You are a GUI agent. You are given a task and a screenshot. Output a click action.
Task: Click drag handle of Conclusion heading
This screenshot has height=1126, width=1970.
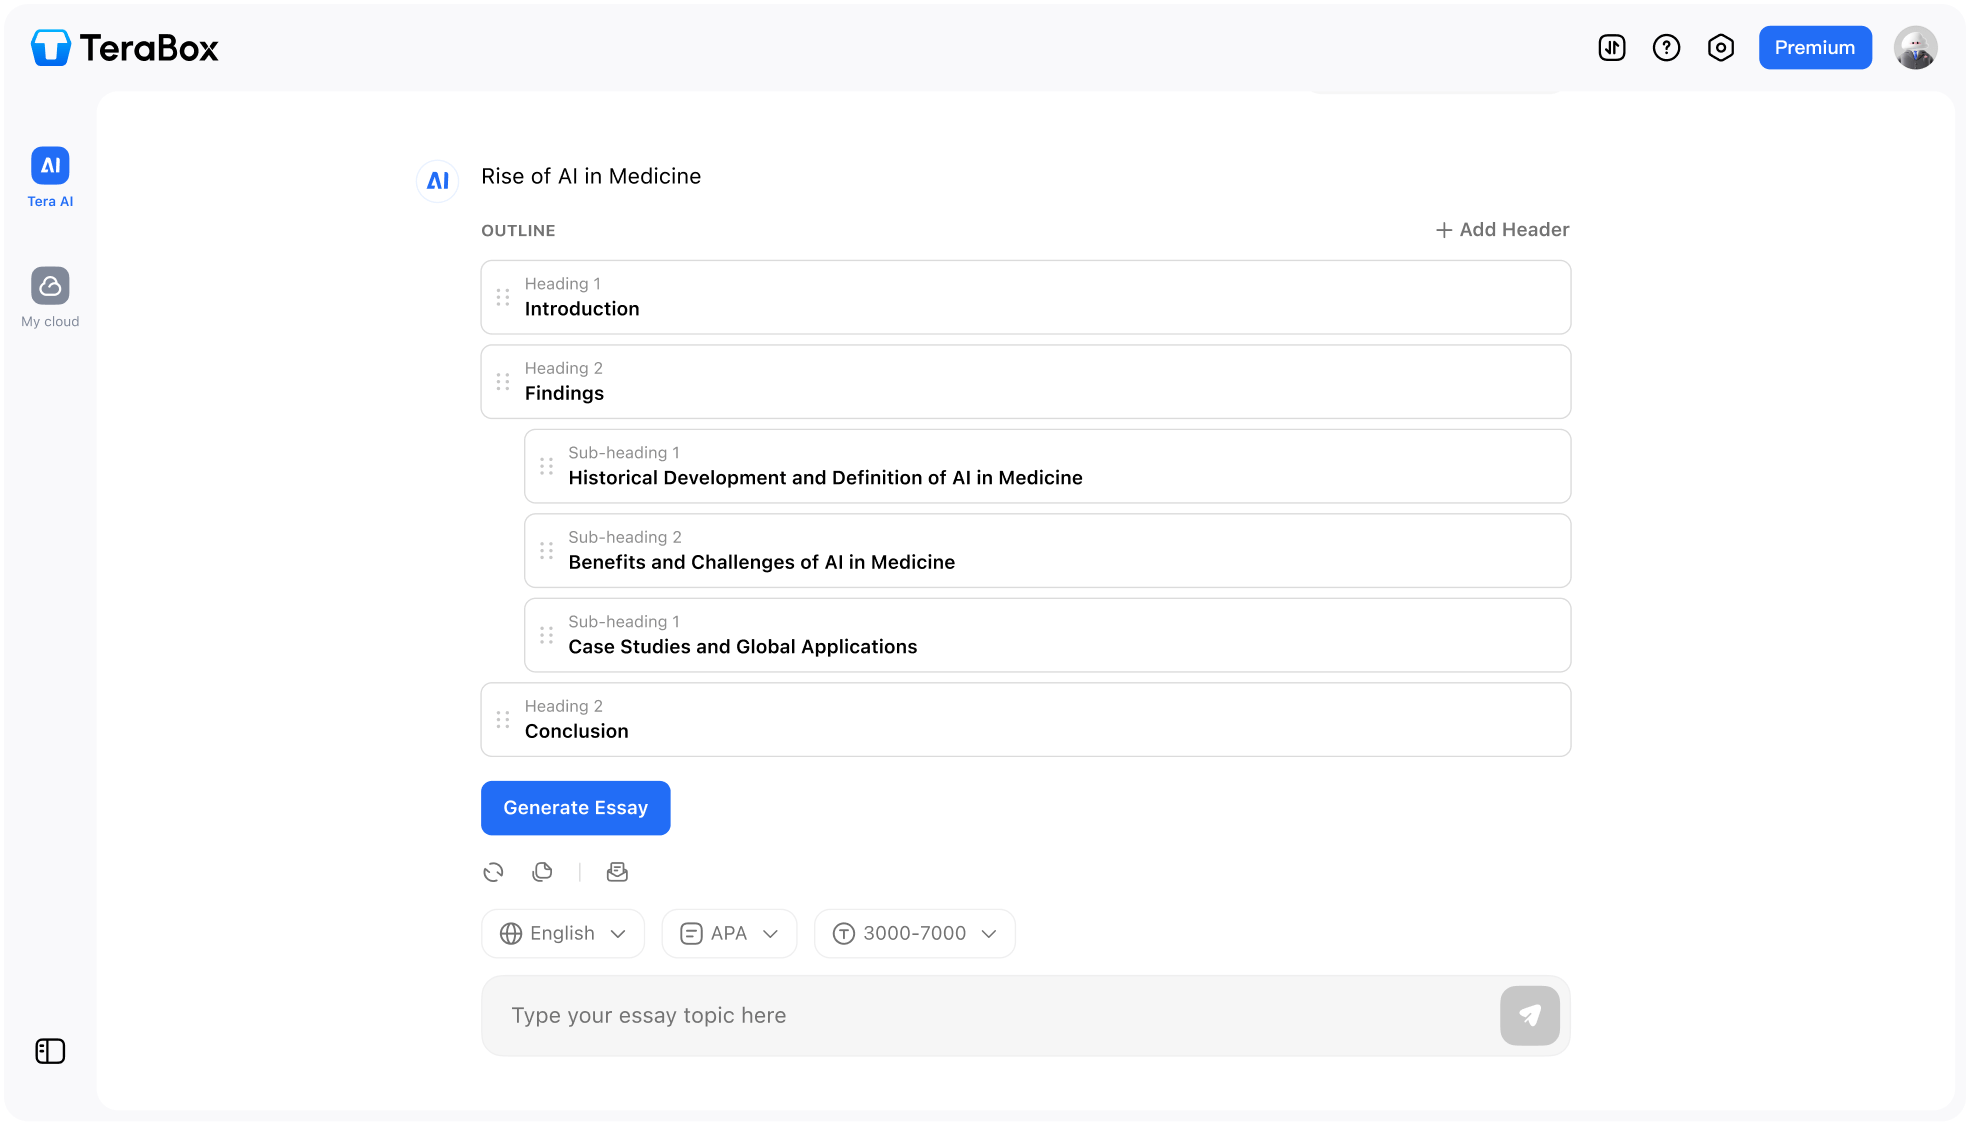(503, 720)
